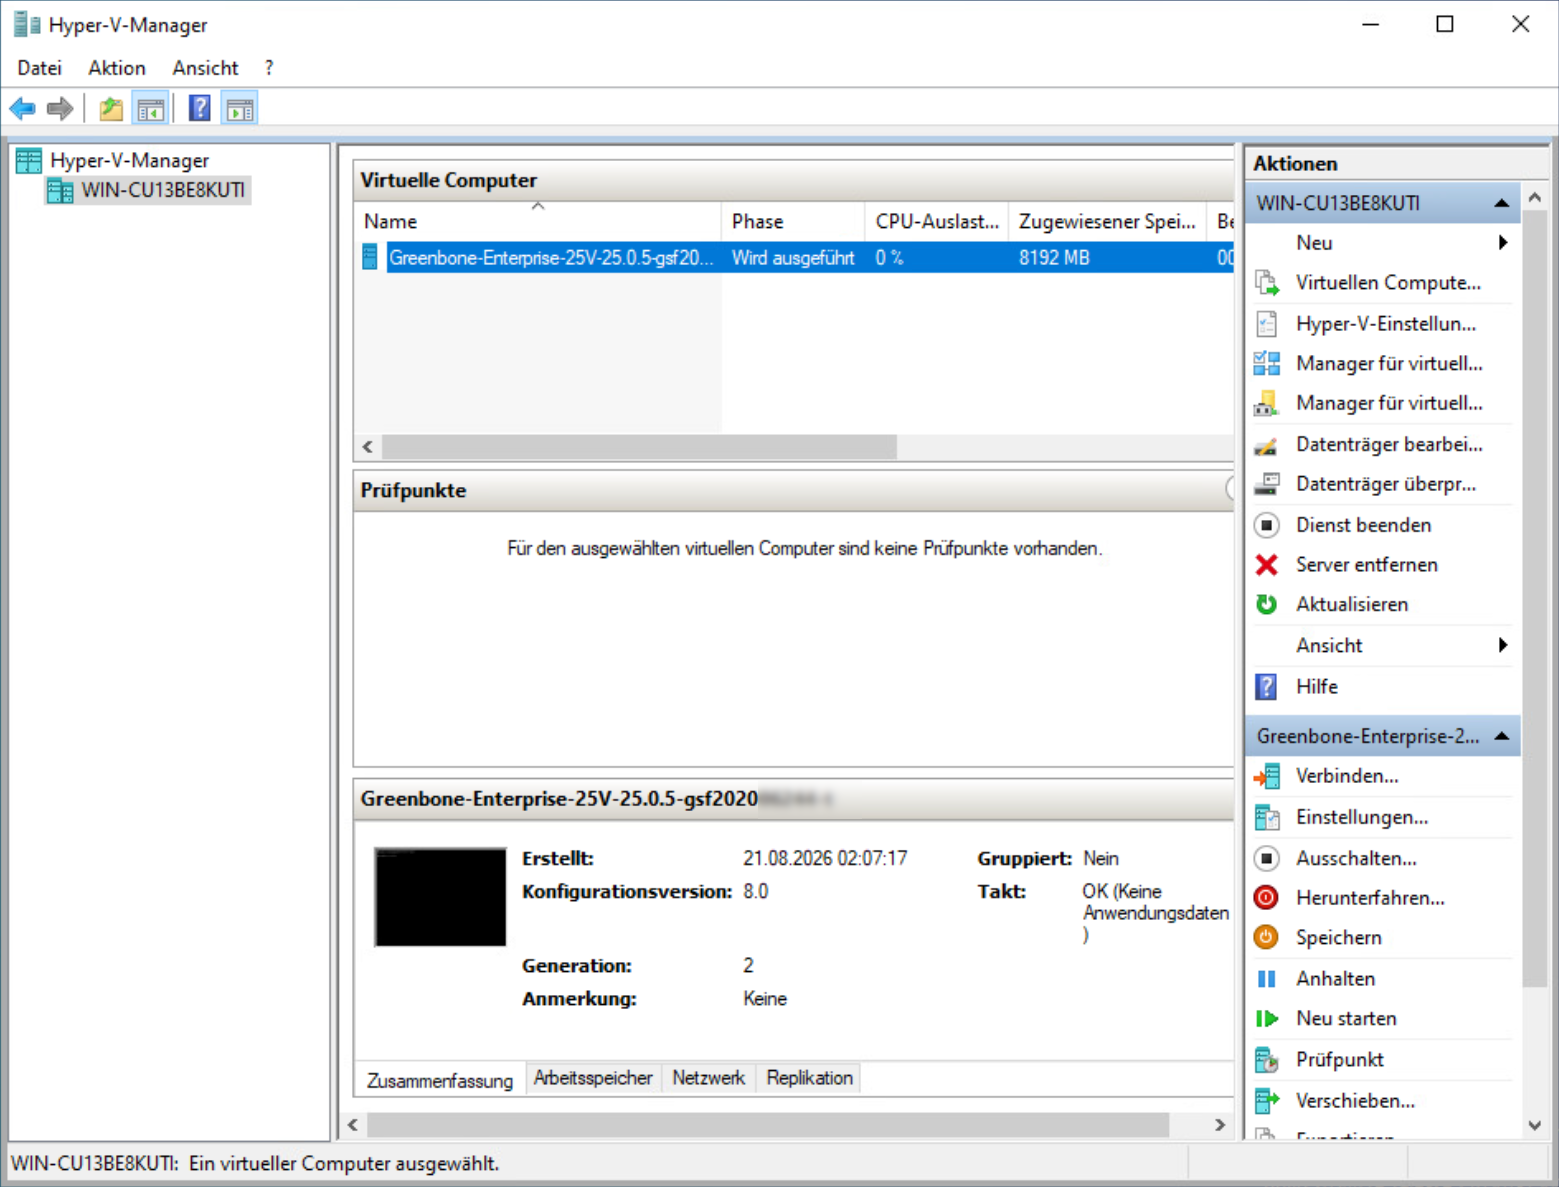Click Herunterfahren... action text

click(1370, 898)
